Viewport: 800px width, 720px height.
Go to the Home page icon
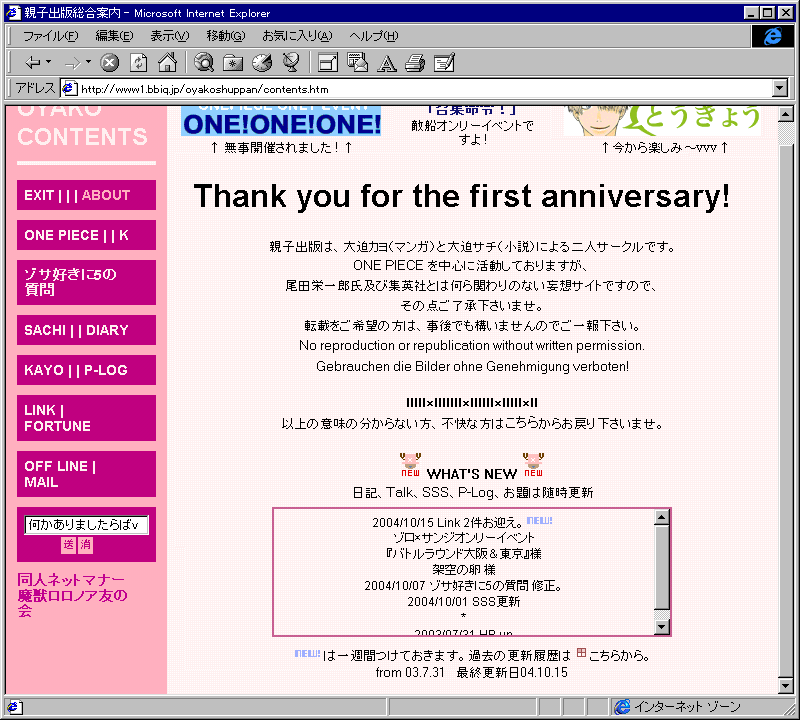click(167, 62)
